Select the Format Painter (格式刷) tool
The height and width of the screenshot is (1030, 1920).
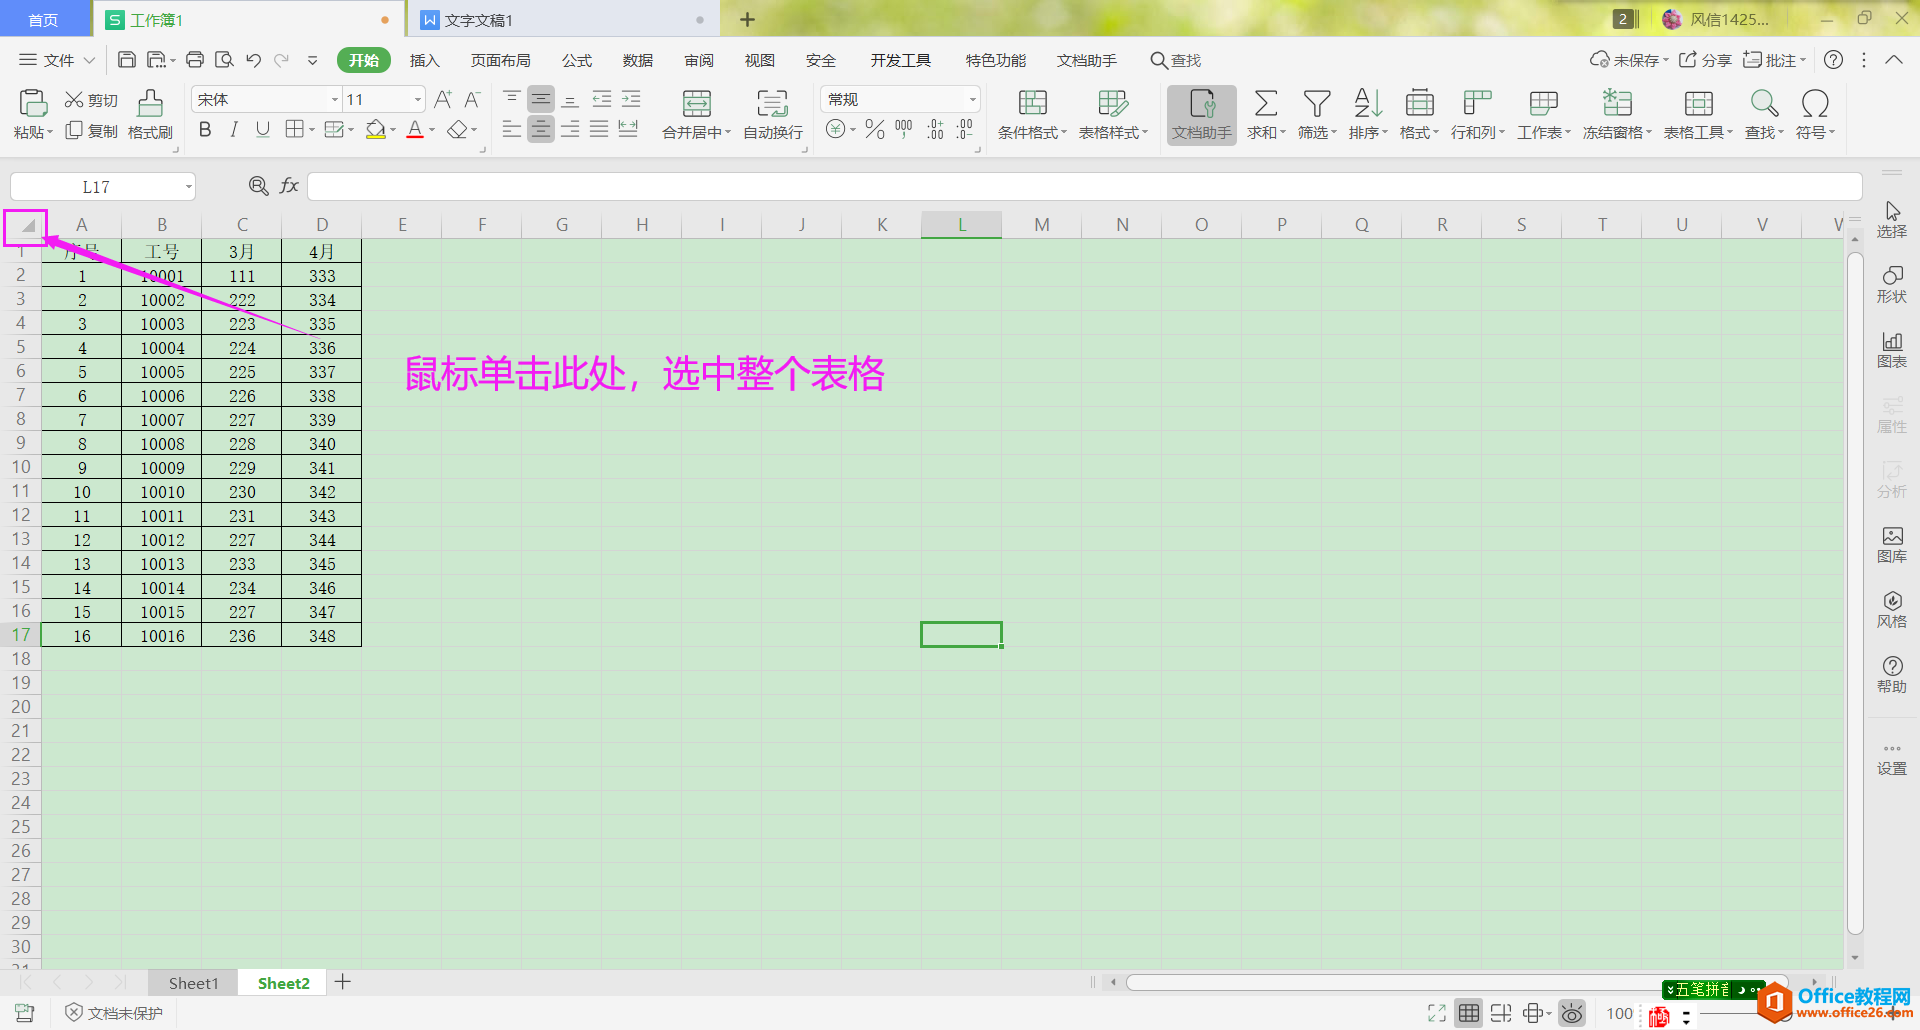pos(150,114)
